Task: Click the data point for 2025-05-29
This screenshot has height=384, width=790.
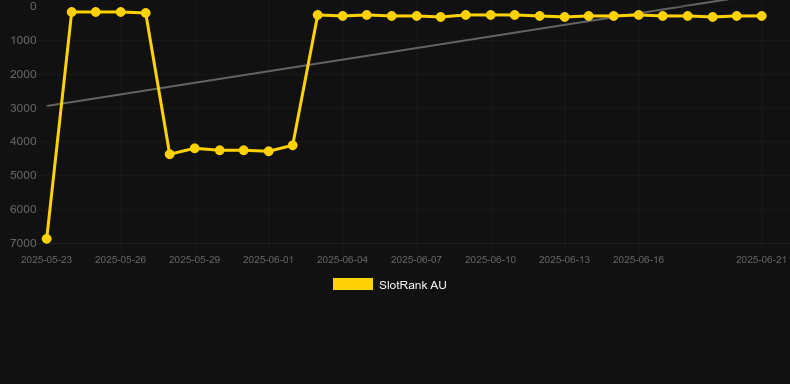Action: click(194, 148)
